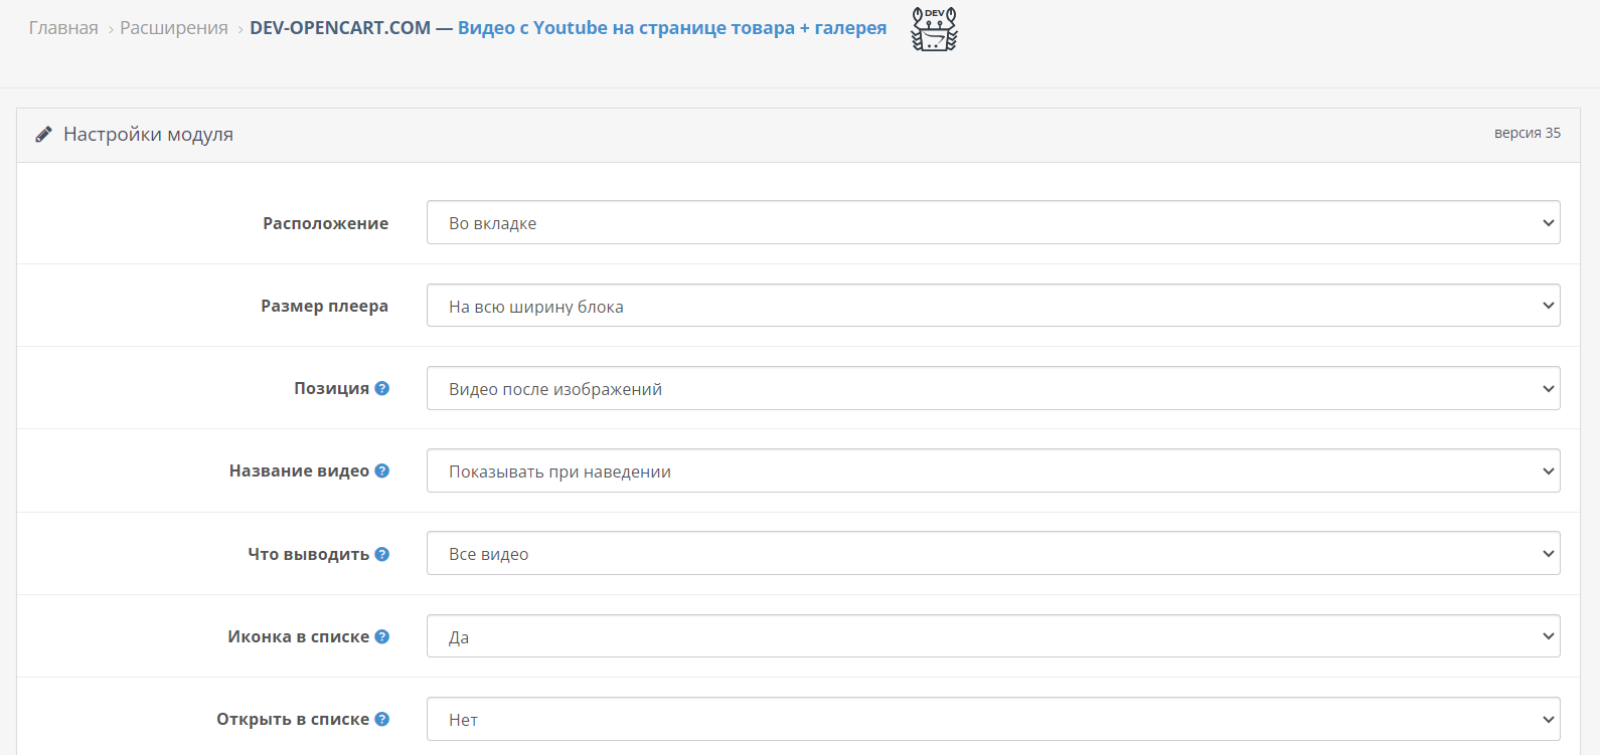This screenshot has width=1600, height=756.
Task: Click the help icon next to Иконка в списке
Action: [382, 636]
